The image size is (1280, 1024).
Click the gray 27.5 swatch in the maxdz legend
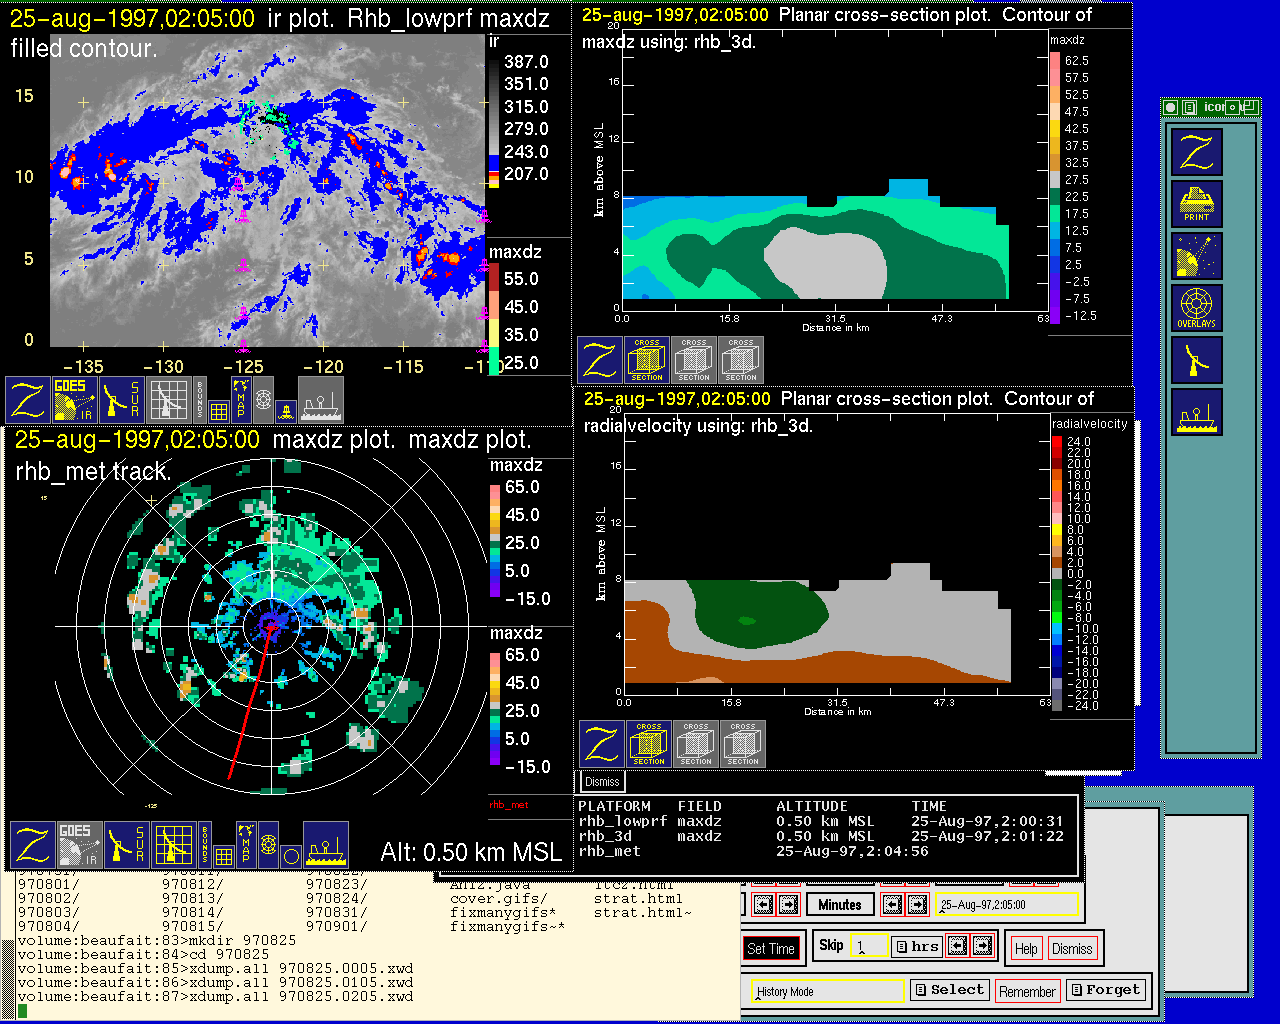coord(1055,180)
